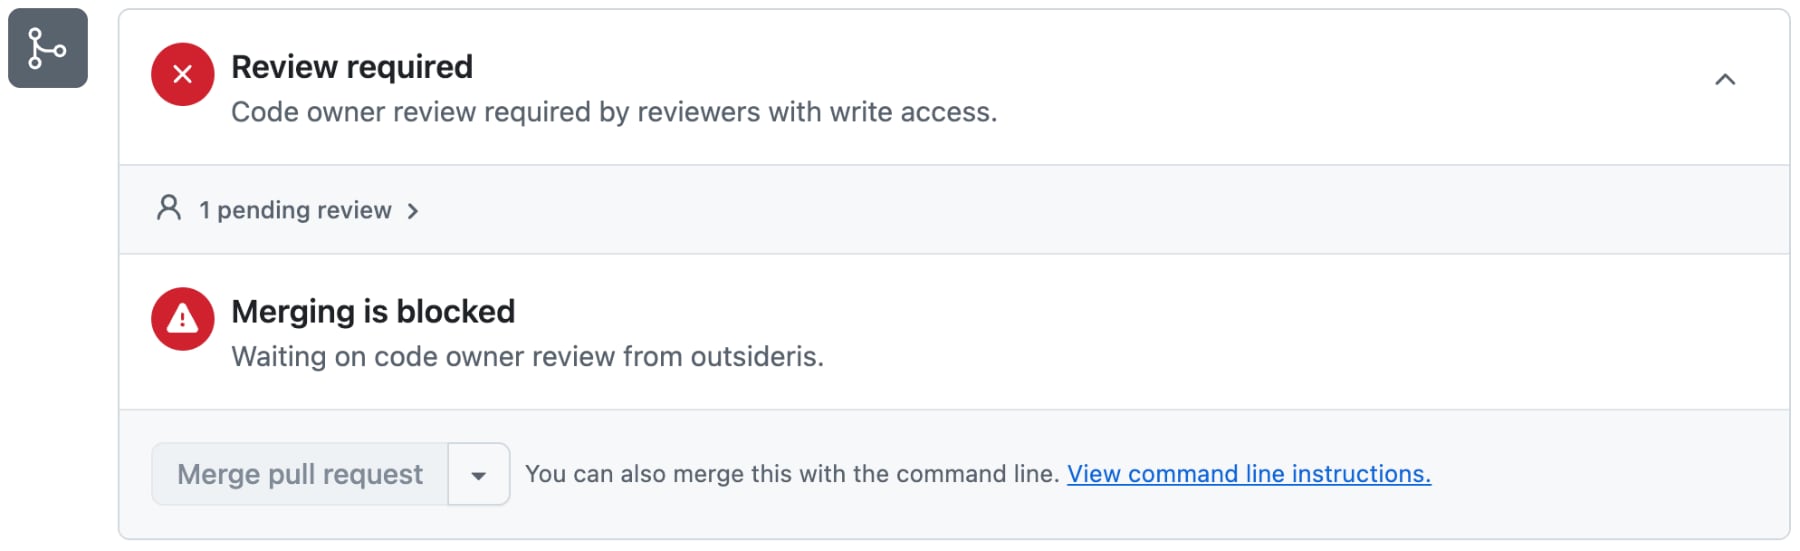Click the person icon beside pending review

click(x=169, y=208)
